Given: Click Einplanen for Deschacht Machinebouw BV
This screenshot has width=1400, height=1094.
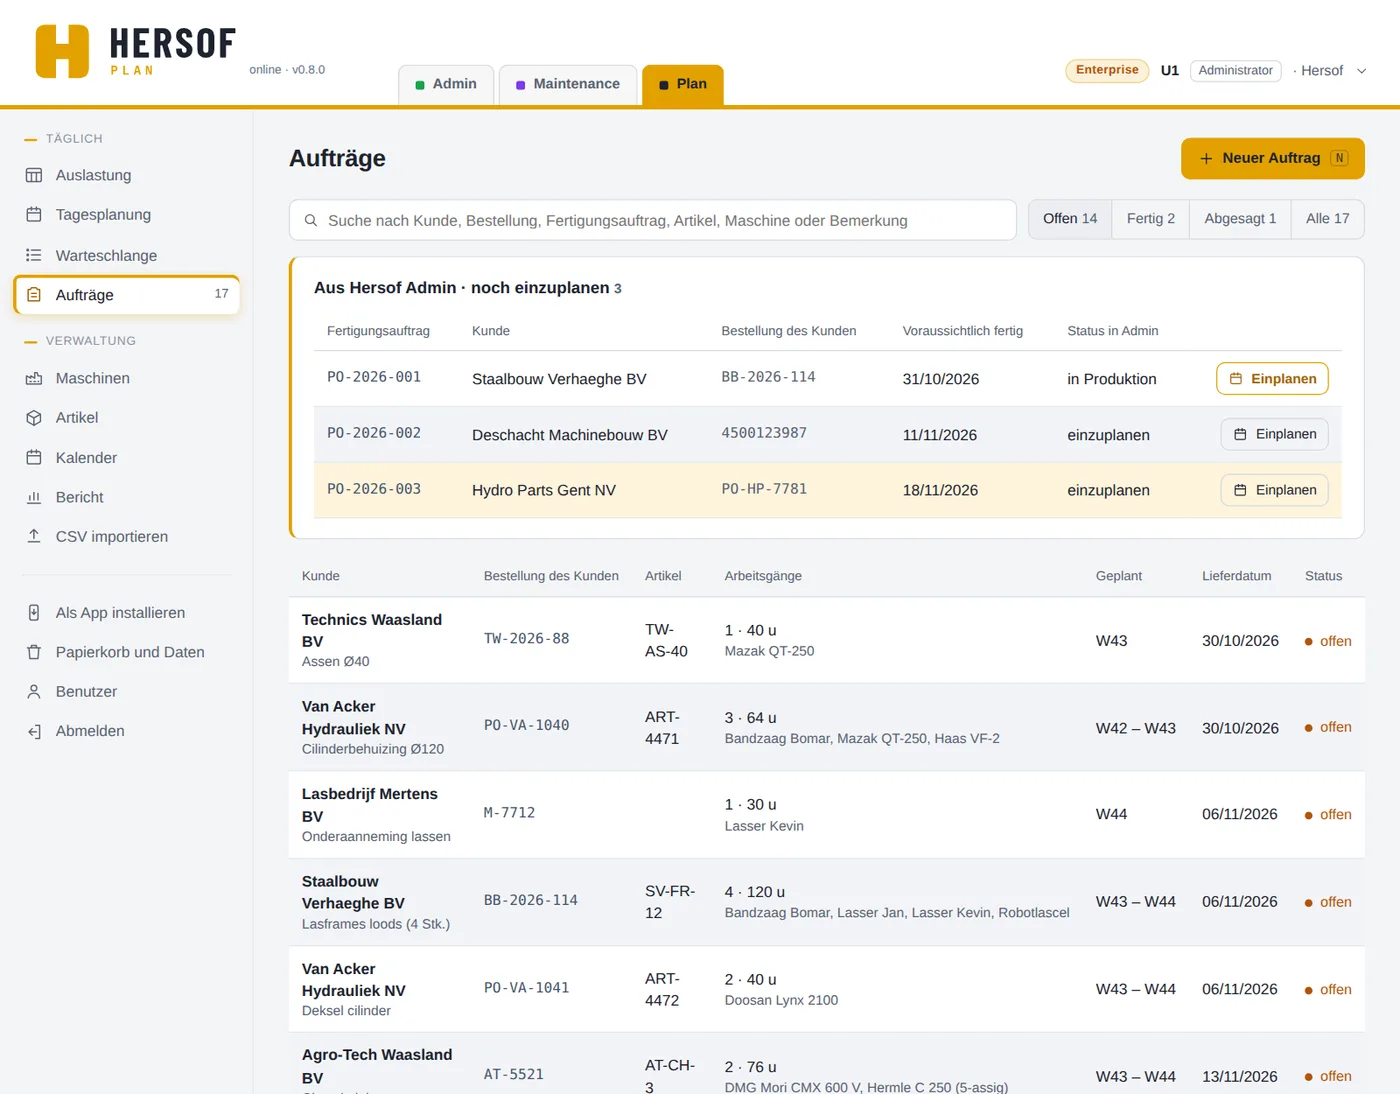Looking at the screenshot, I should (x=1275, y=434).
